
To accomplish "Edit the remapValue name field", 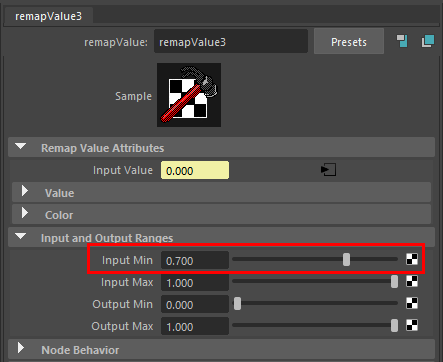I will [231, 41].
